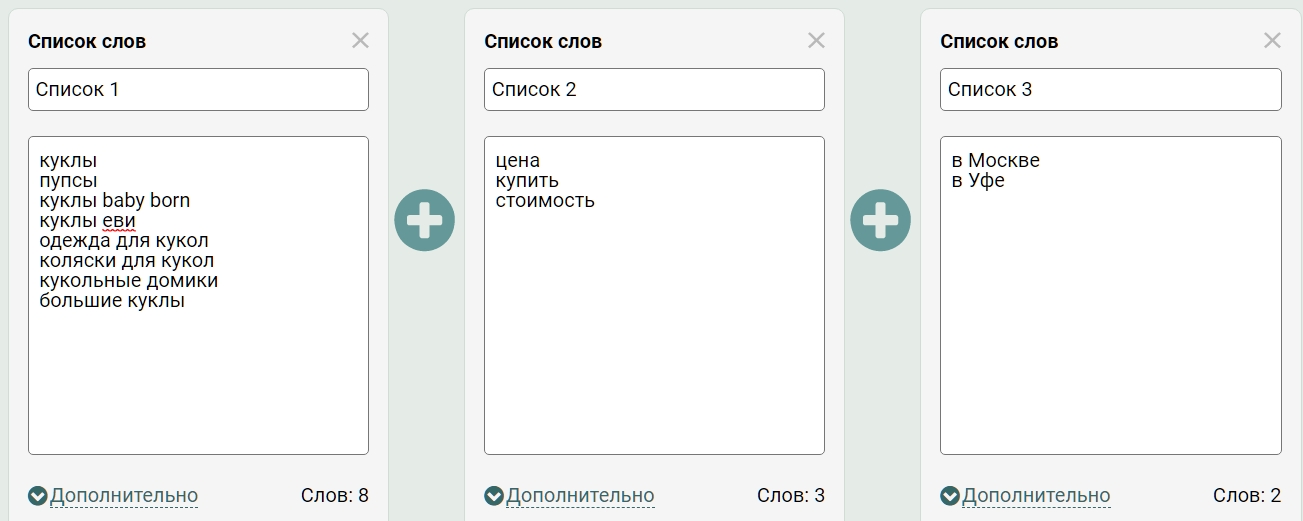Expand Дополнительно options under Список 1
This screenshot has width=1303, height=521.
(113, 495)
